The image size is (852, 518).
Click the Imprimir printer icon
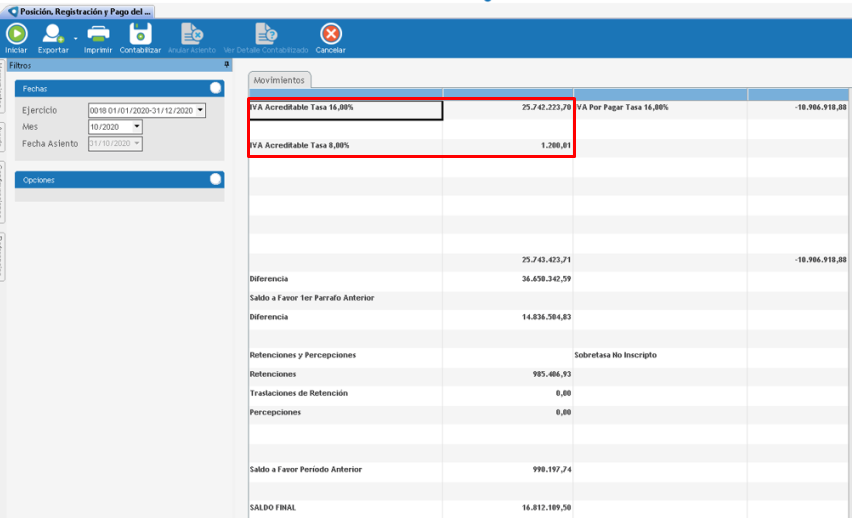[98, 34]
